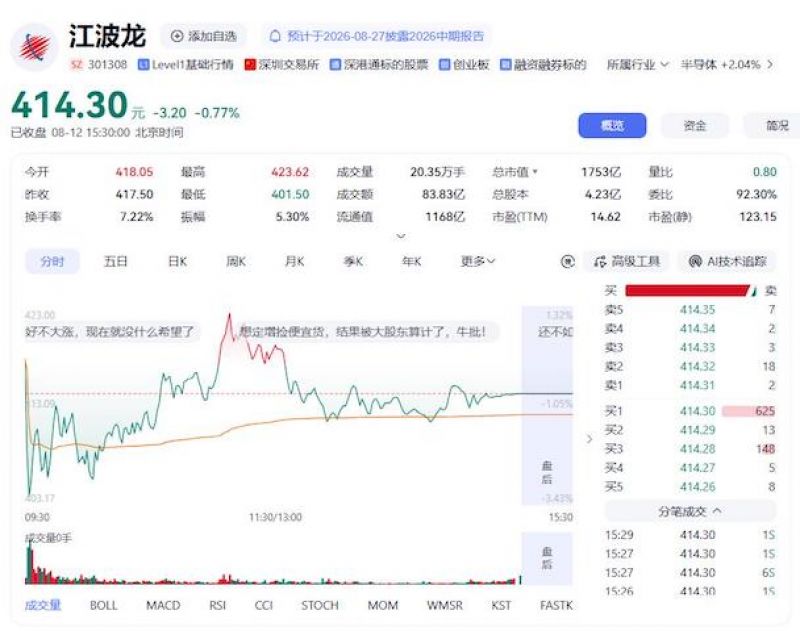Select the 年K chart tab
This screenshot has height=631, width=800.
[x=411, y=262]
